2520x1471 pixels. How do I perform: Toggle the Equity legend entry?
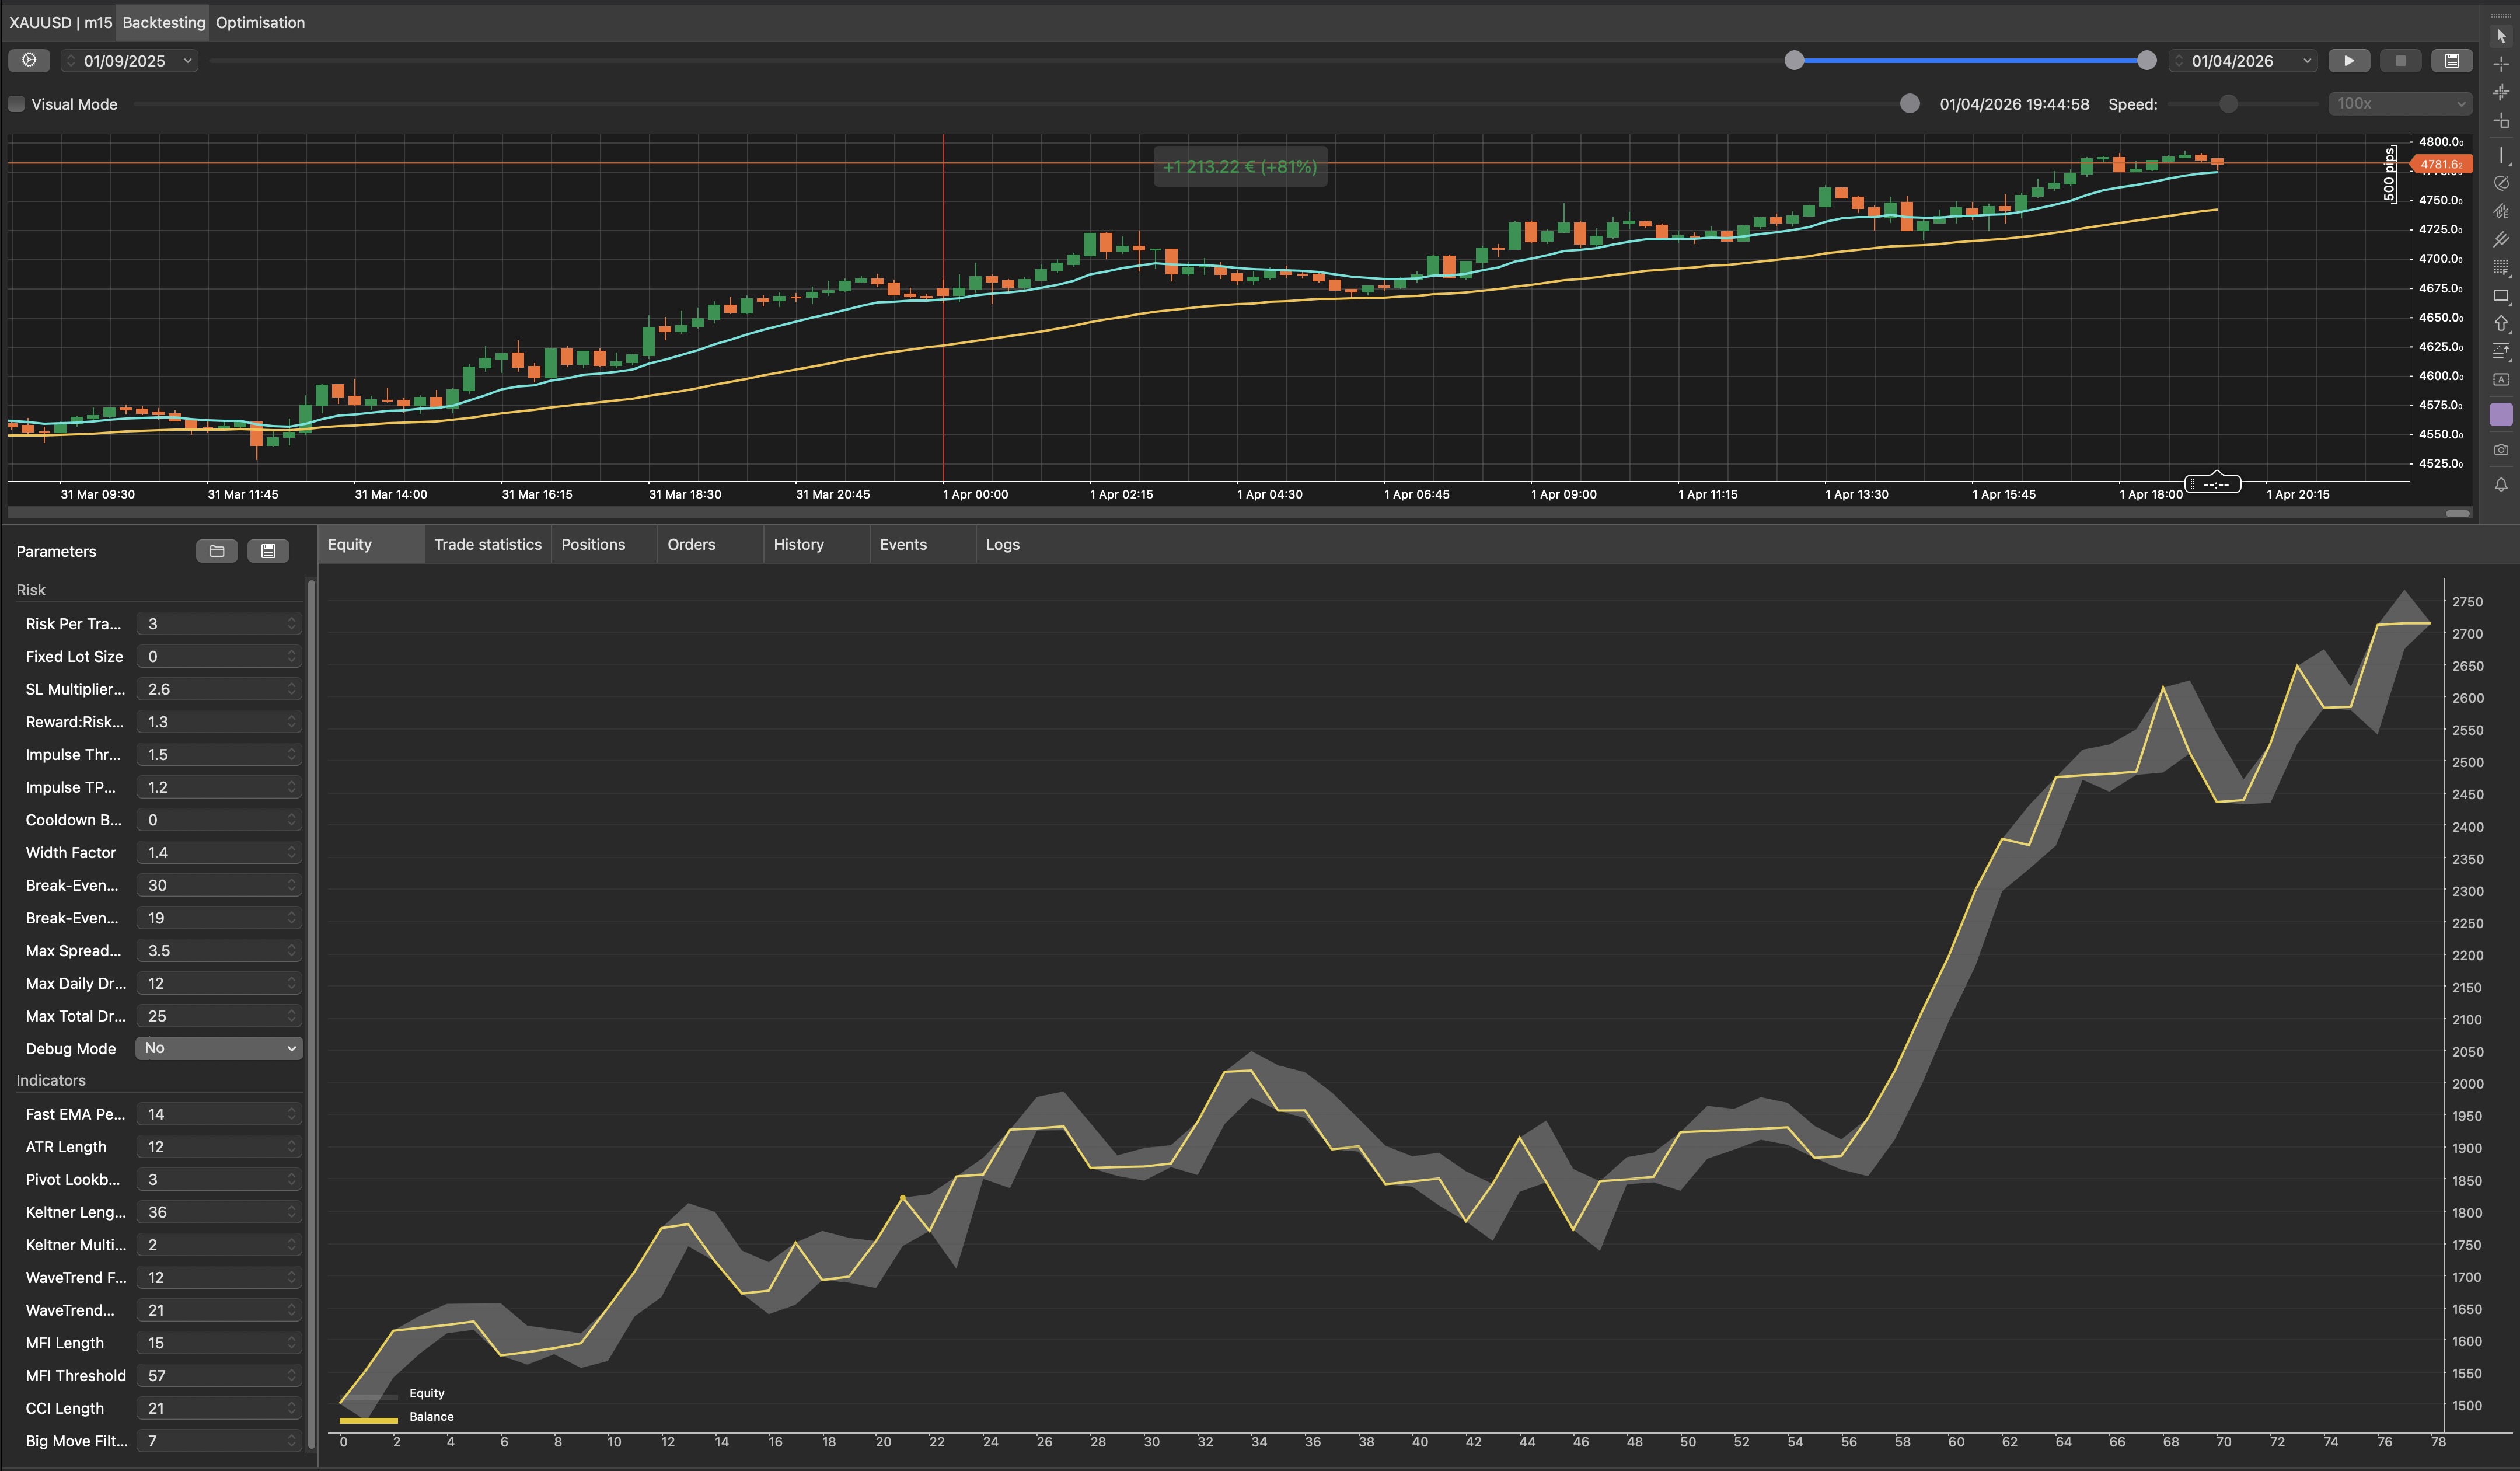pyautogui.click(x=427, y=1393)
